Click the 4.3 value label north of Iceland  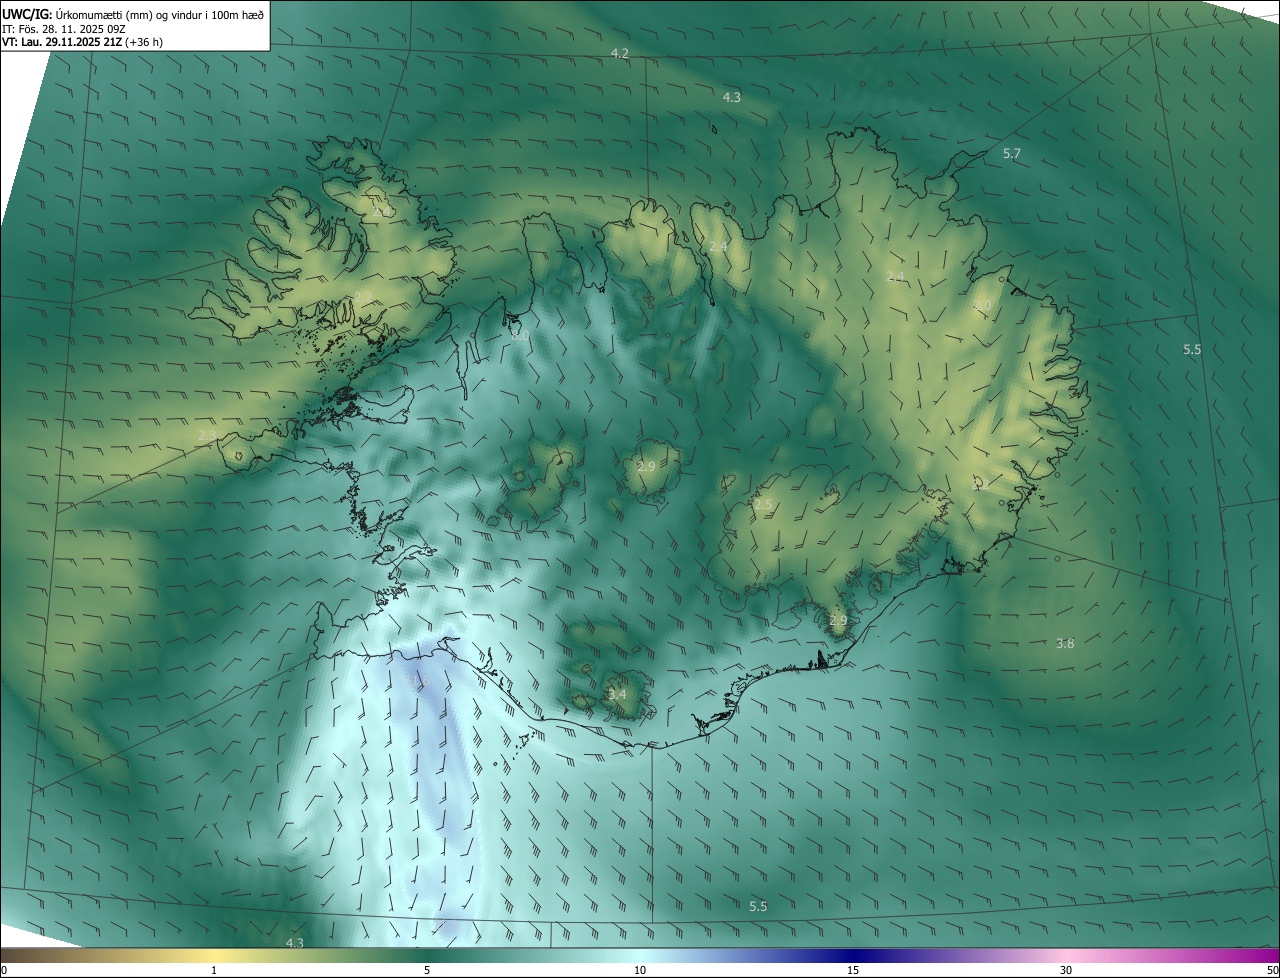click(732, 98)
